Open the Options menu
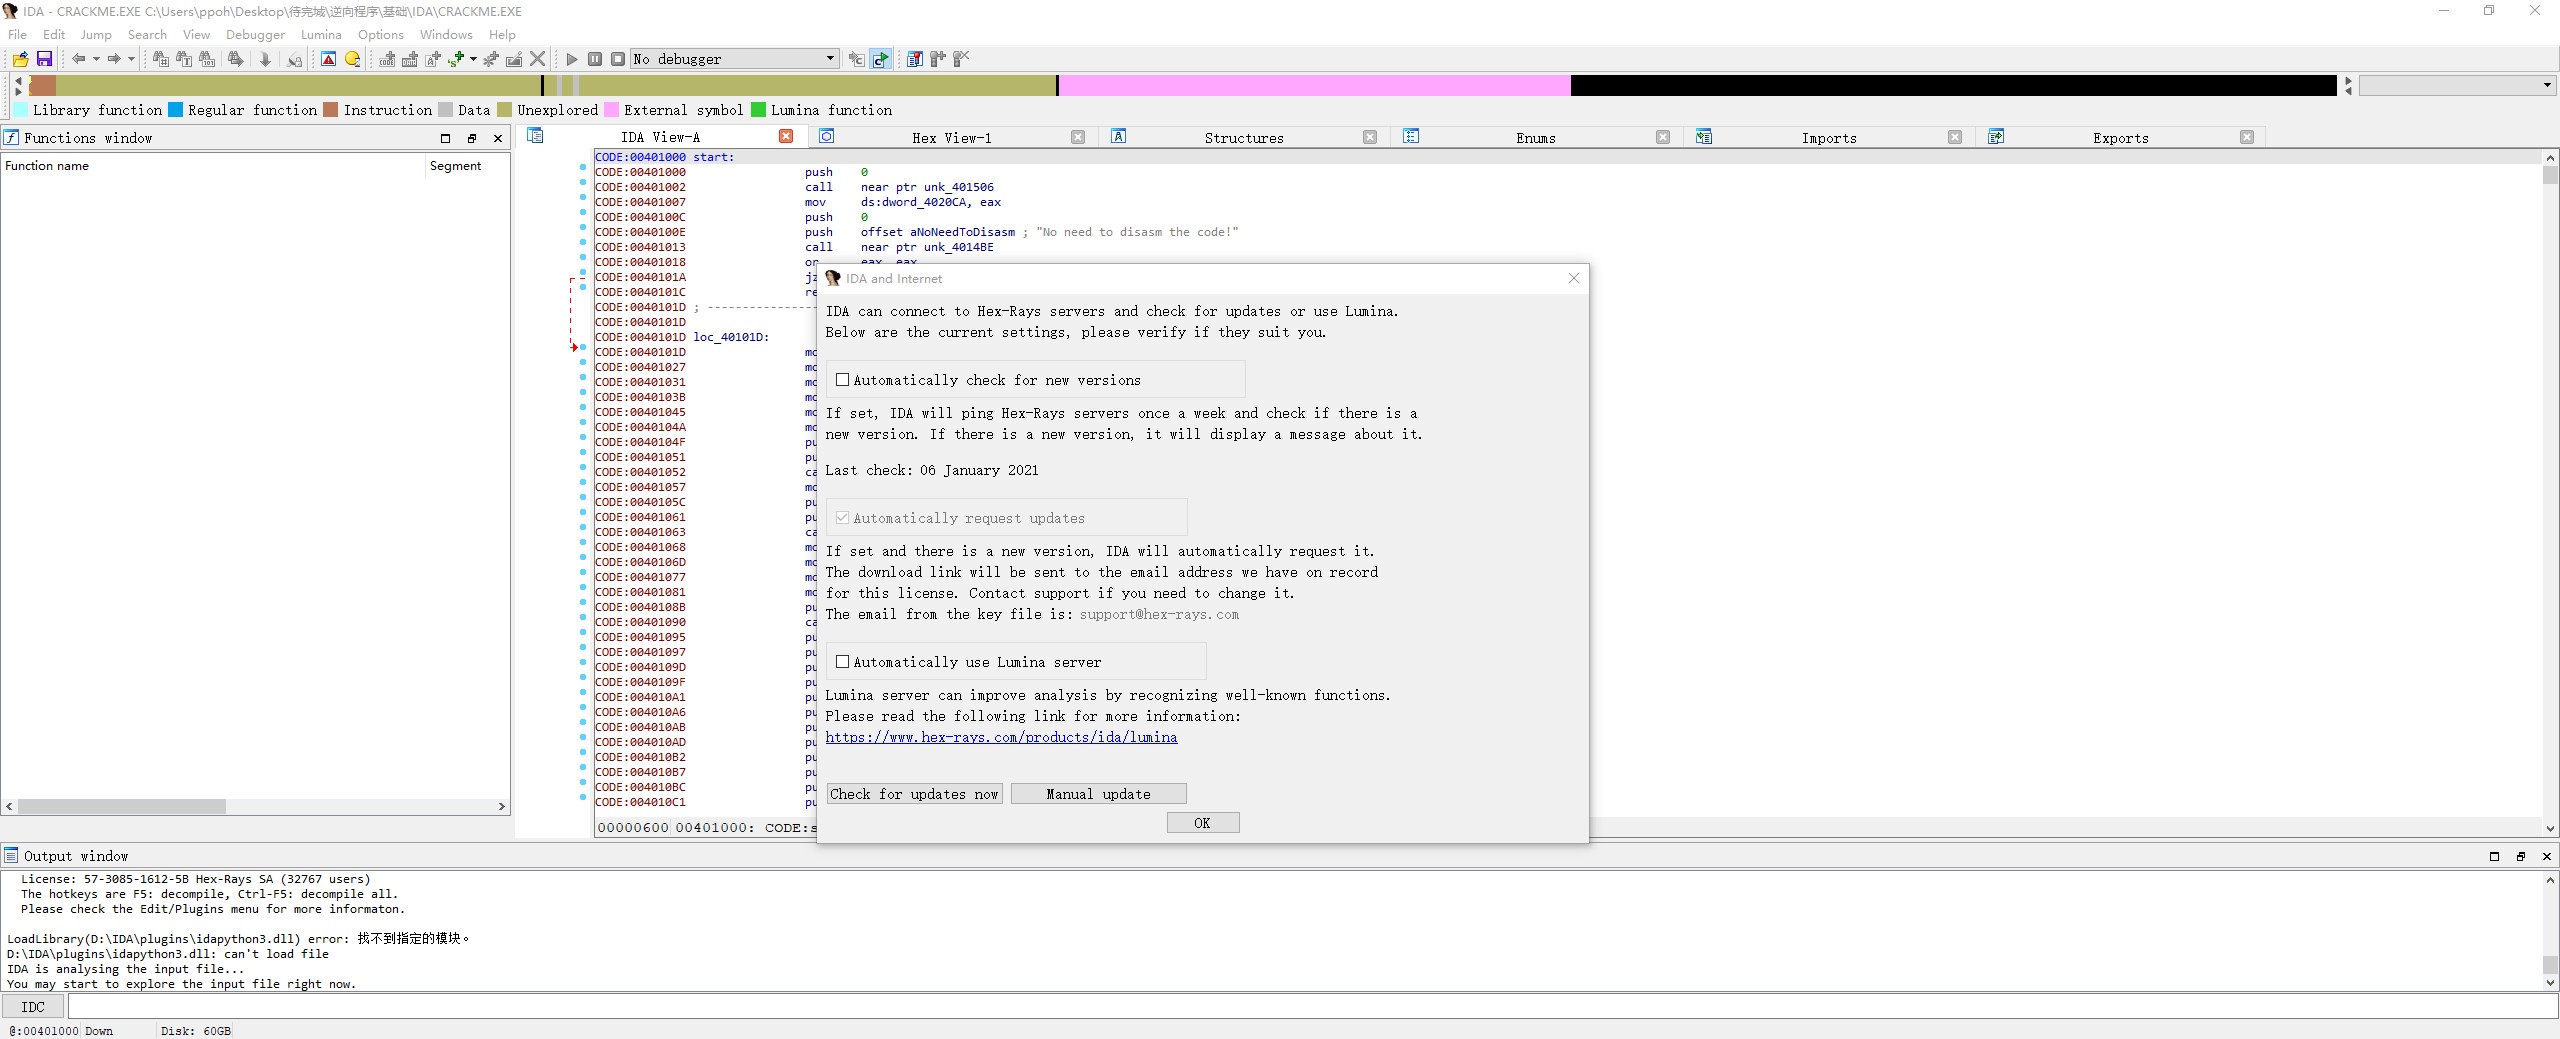Screen dimensions: 2560x1039 tap(381, 34)
